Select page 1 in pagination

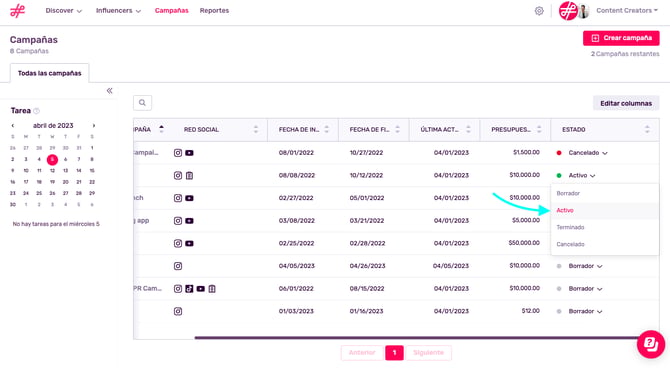click(x=394, y=353)
